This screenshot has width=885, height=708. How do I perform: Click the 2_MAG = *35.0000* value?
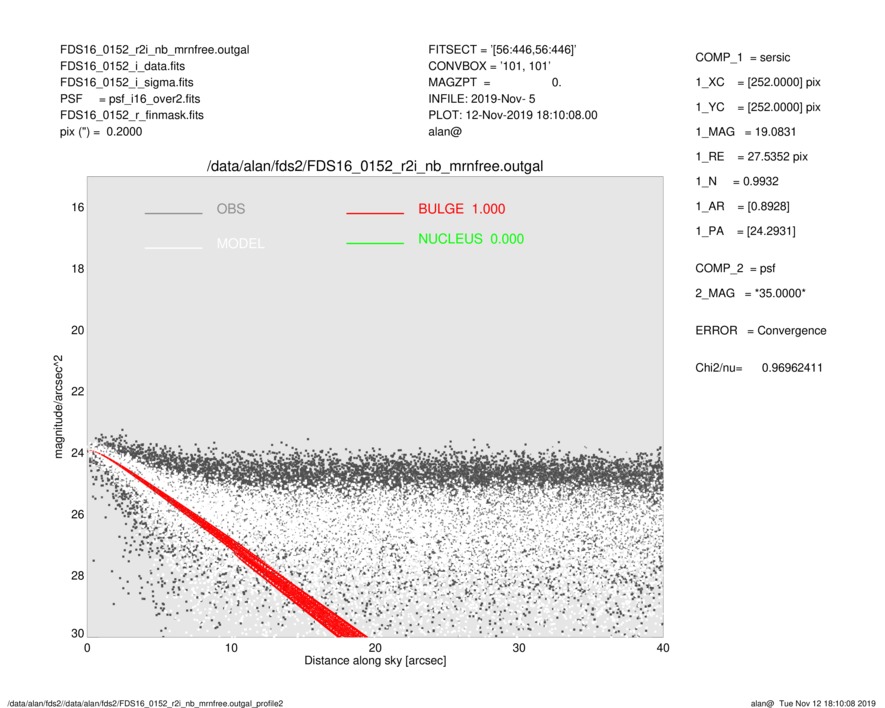point(750,293)
